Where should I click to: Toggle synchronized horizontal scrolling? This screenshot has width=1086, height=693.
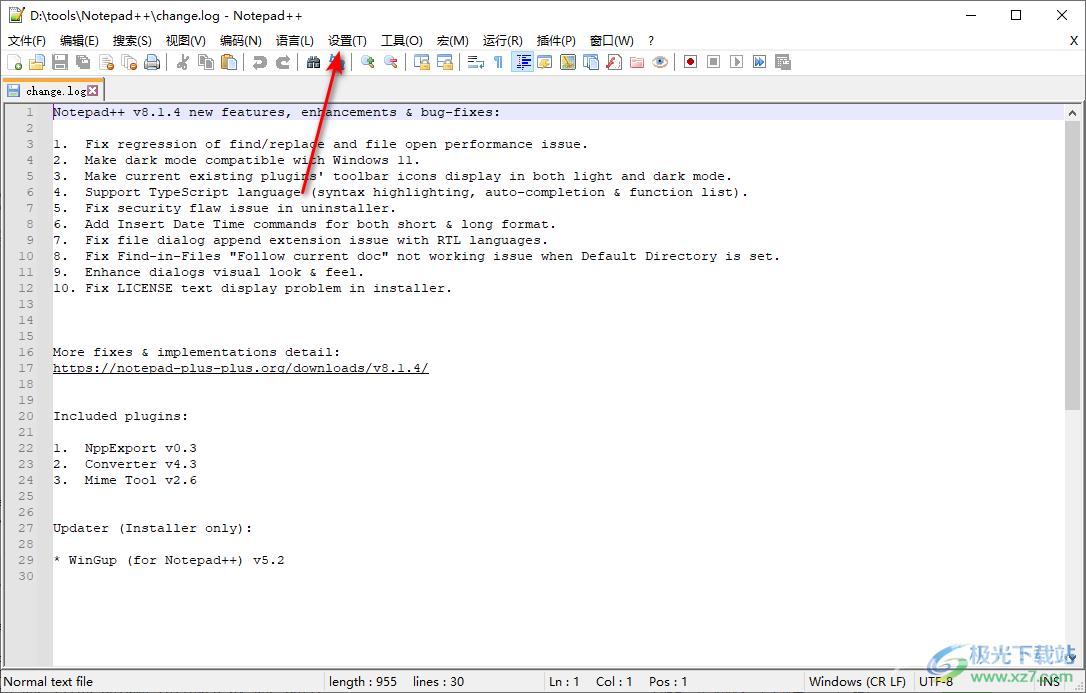[445, 62]
